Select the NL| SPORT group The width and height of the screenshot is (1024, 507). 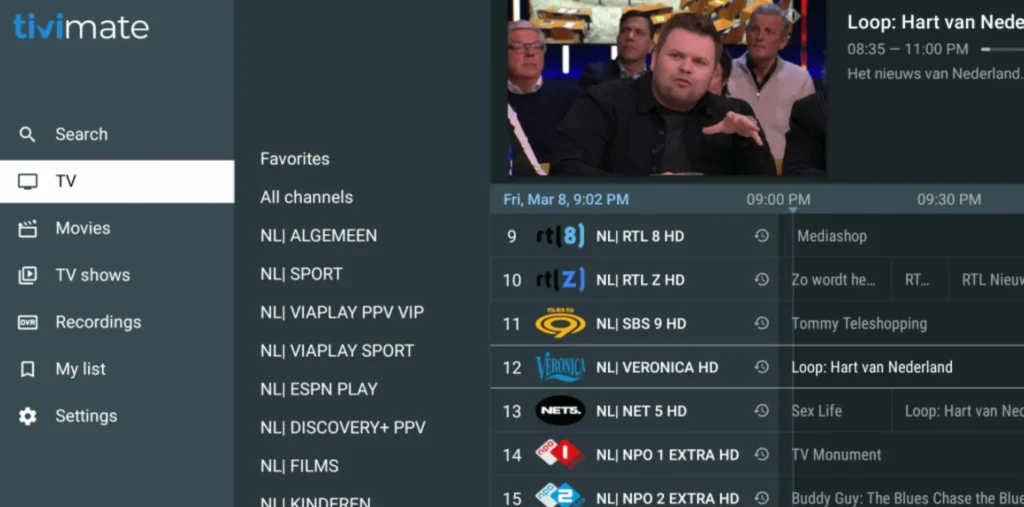tap(301, 274)
